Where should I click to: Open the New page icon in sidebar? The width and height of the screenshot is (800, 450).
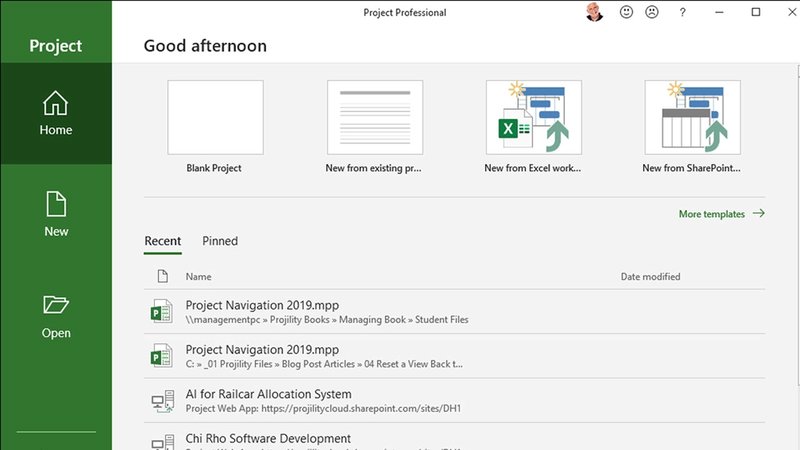(x=56, y=204)
